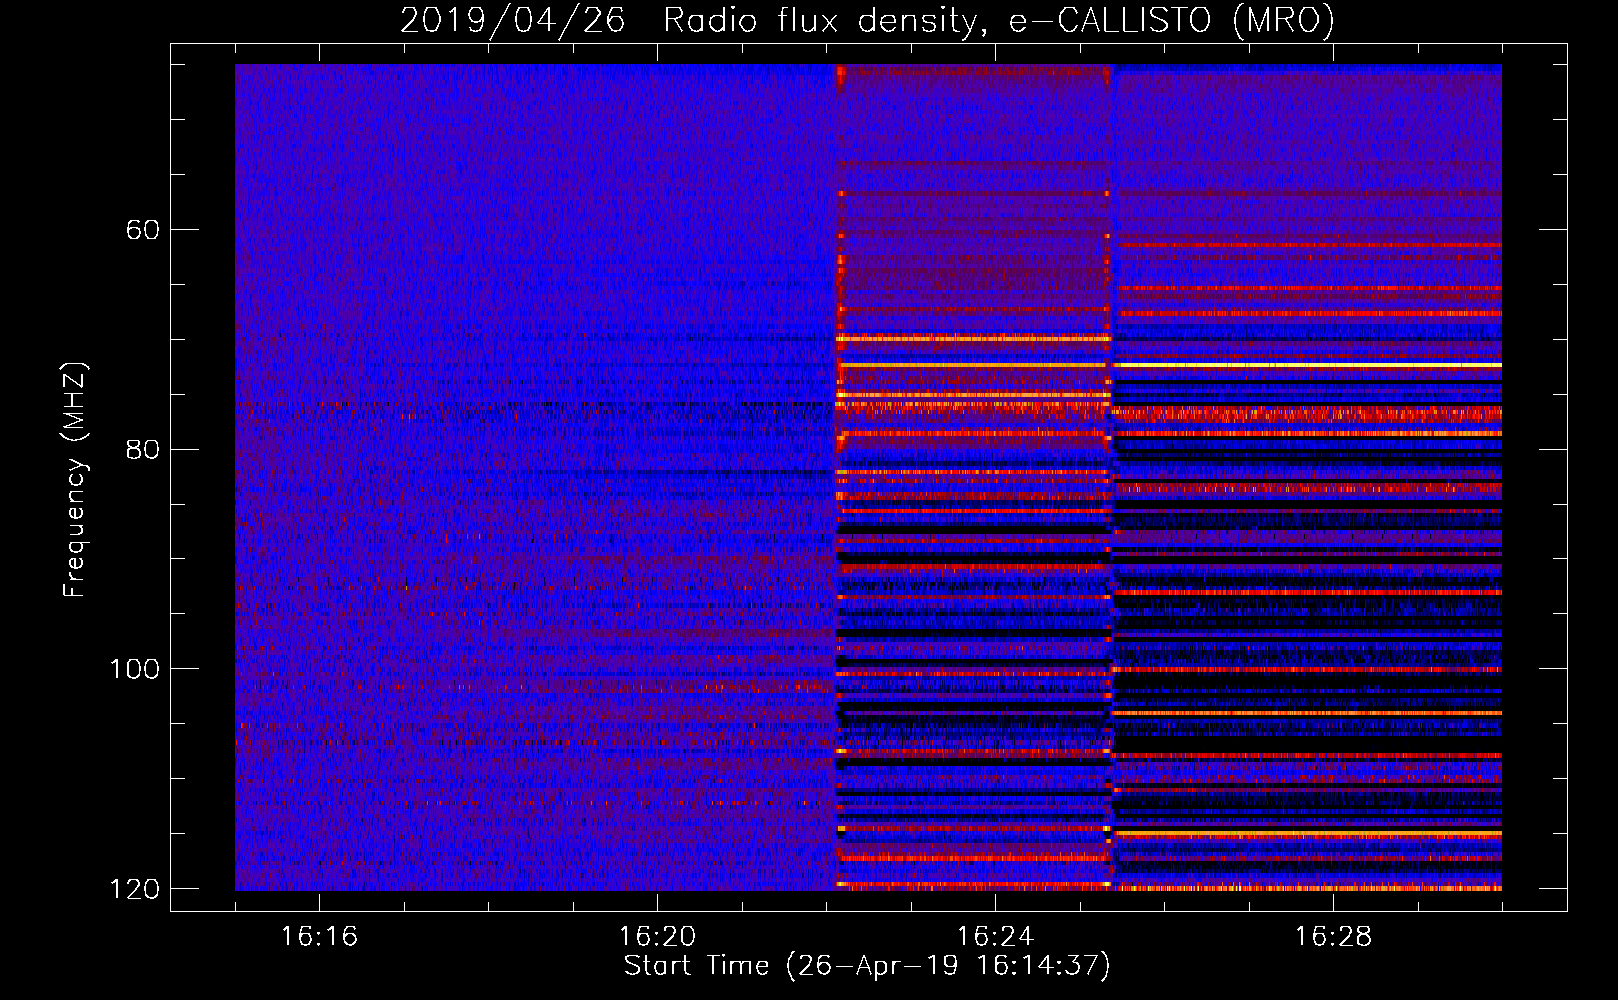Click the 'Frequency (MHZ)' axis label
The image size is (1618, 1000).
coord(75,480)
